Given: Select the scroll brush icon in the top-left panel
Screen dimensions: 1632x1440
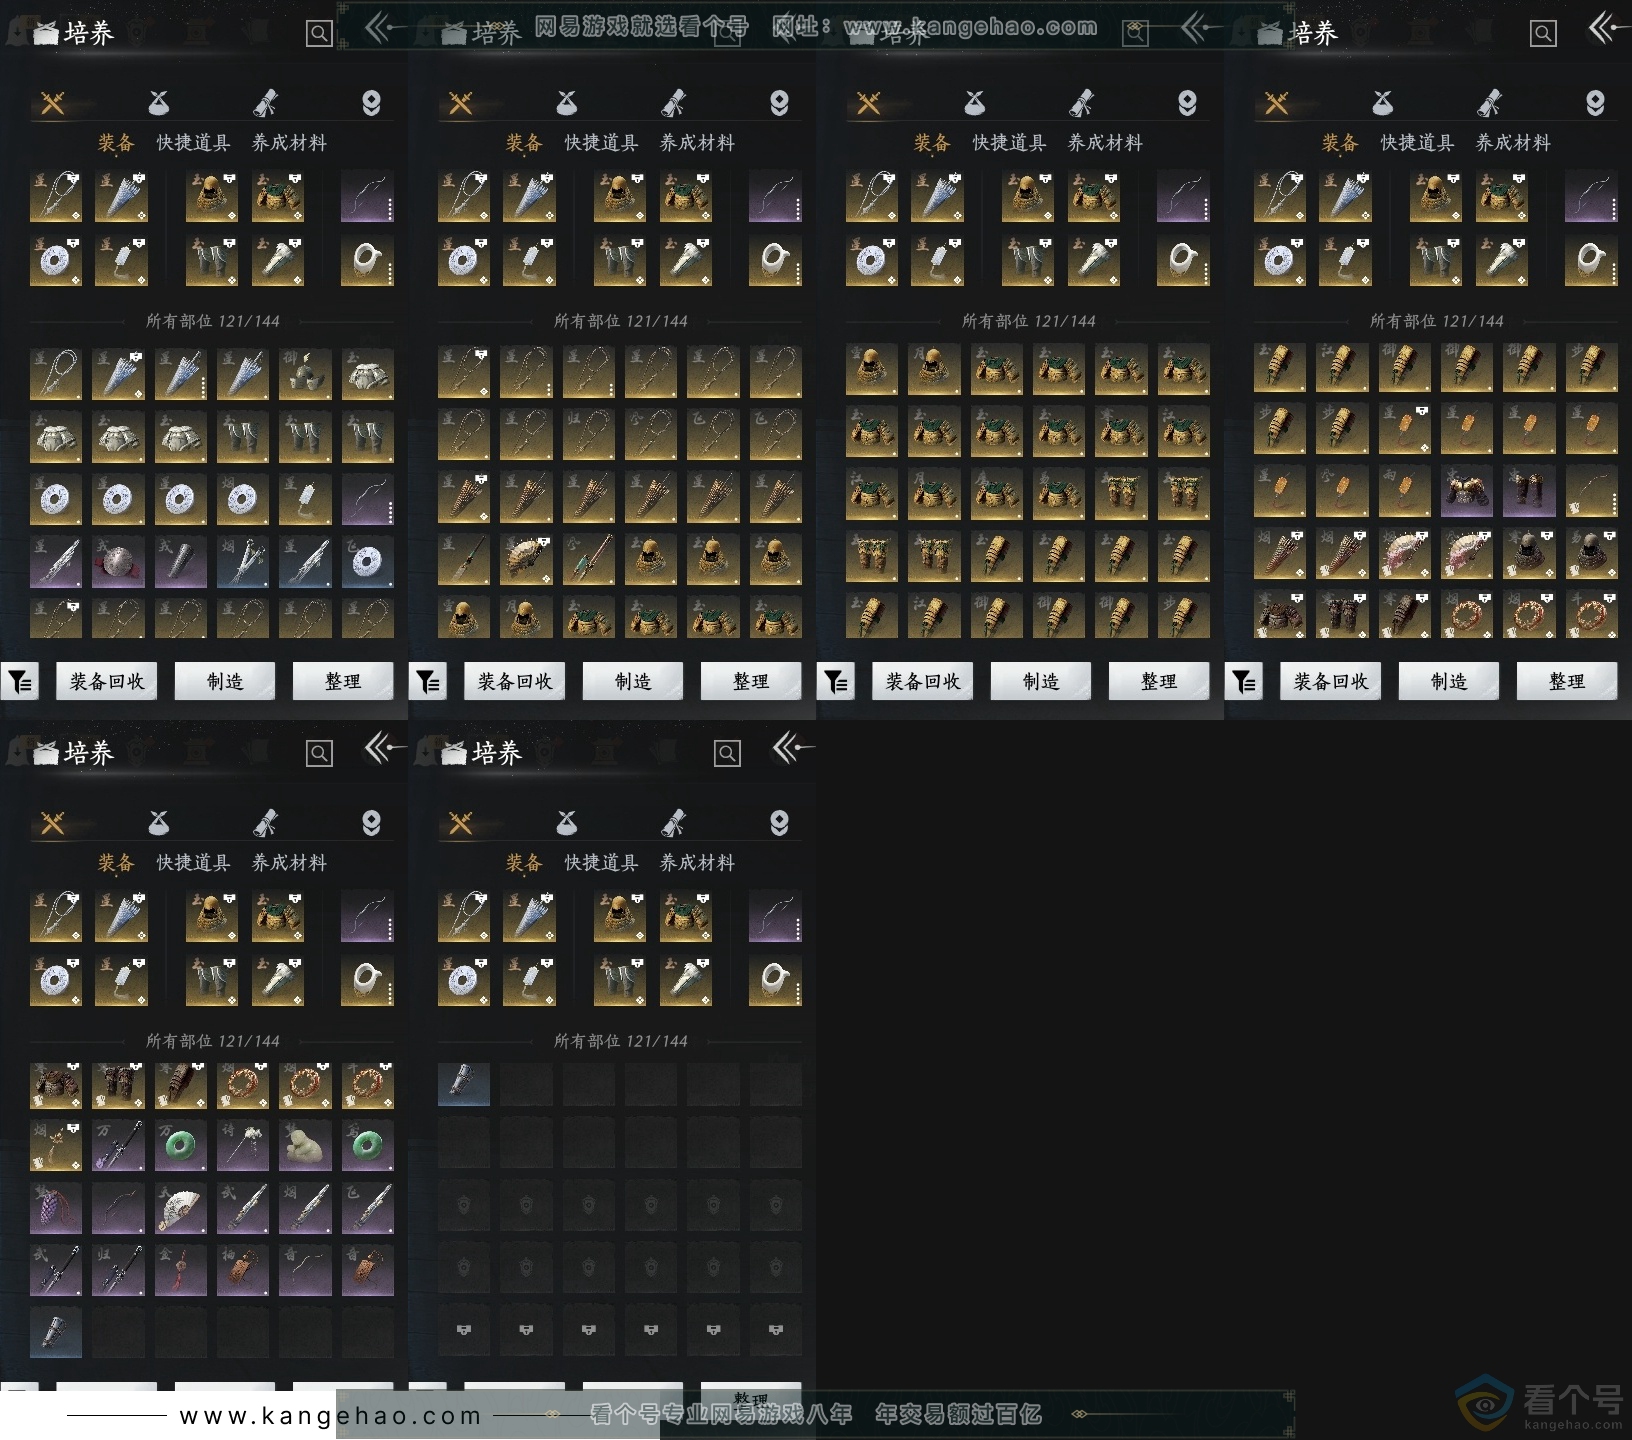Looking at the screenshot, I should point(265,103).
